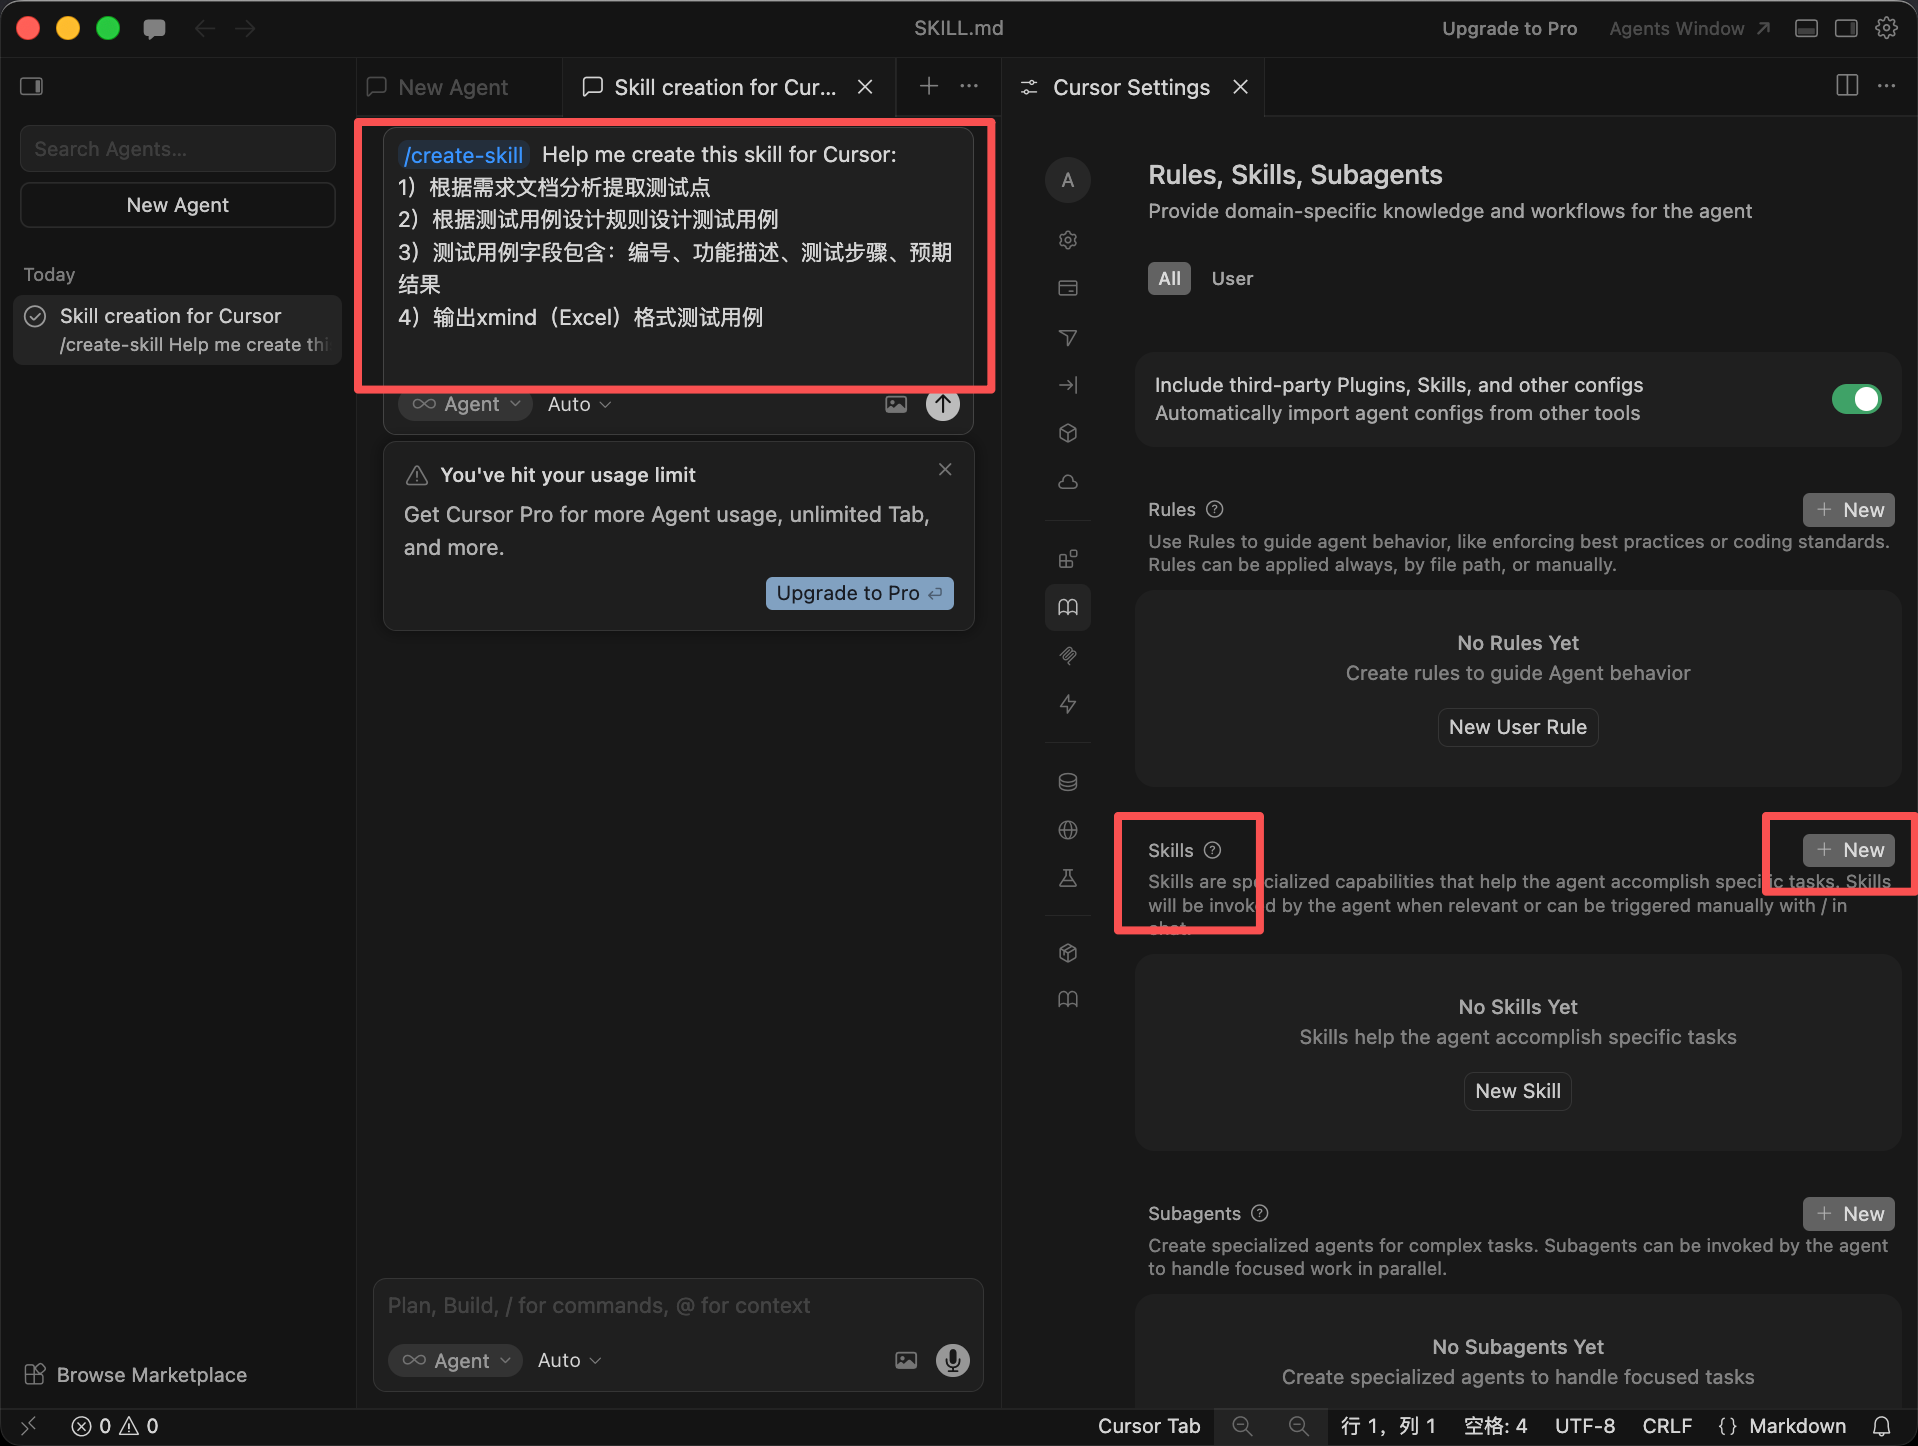Open the Agent dropdown under the /create-skill message
The height and width of the screenshot is (1446, 1918).
(466, 404)
